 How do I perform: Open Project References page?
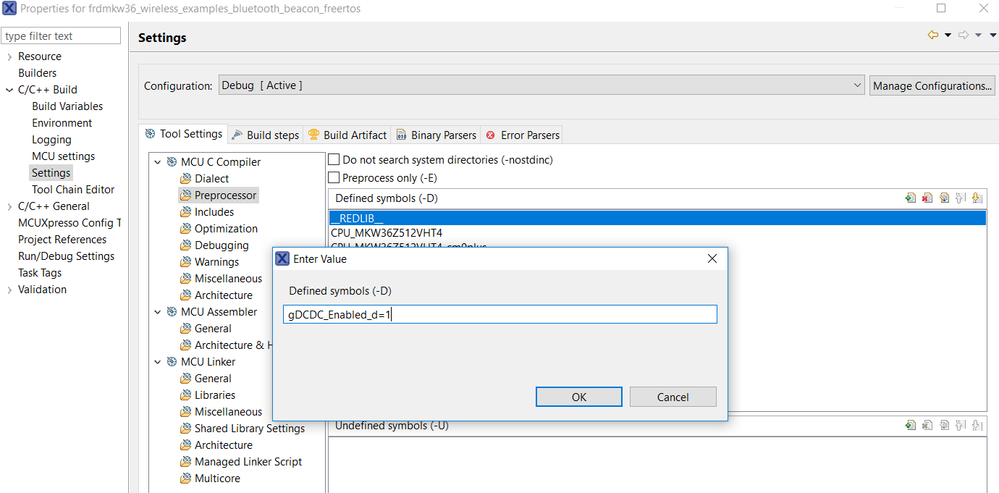point(62,239)
